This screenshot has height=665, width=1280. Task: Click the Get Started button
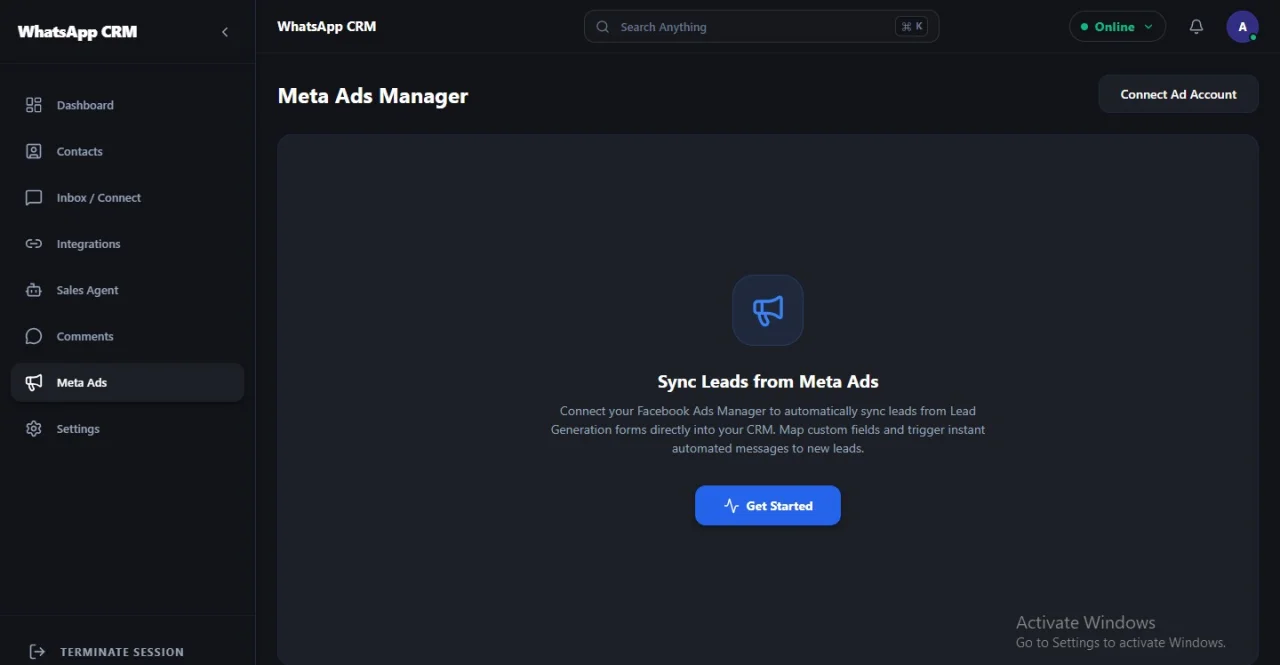[x=768, y=506]
